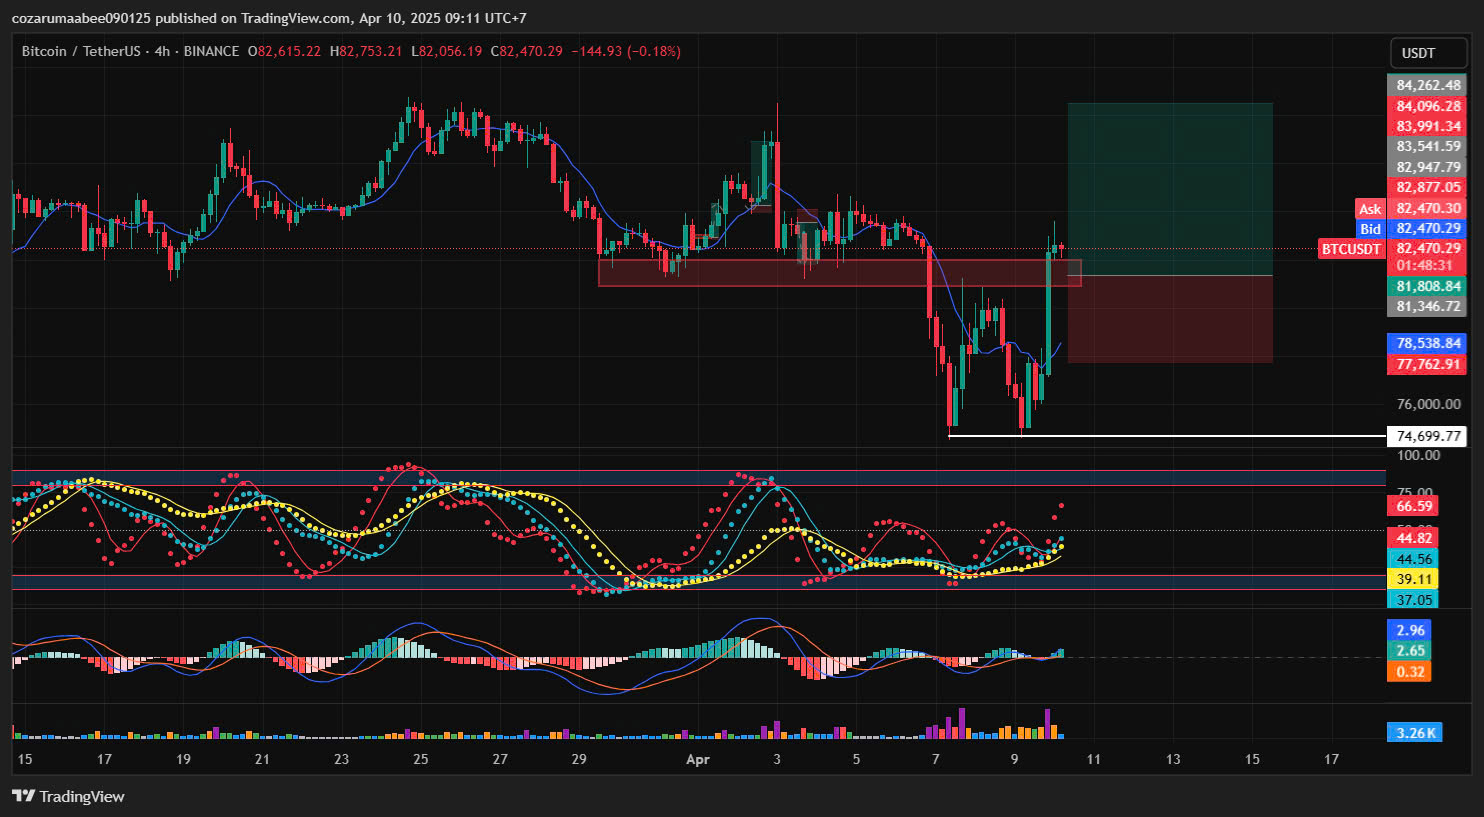Open the USDT currency selector
This screenshot has height=817, width=1484.
click(x=1427, y=53)
